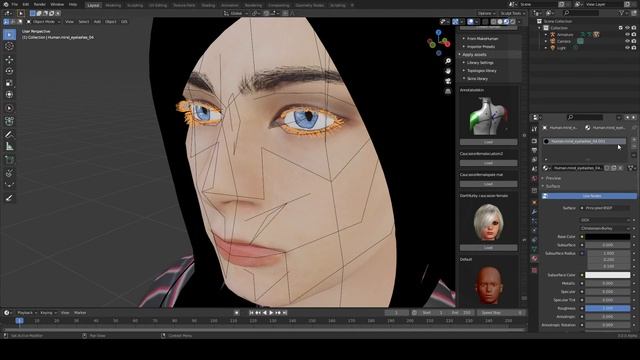
Task: Open the Material properties tab icon
Action: coord(534,259)
